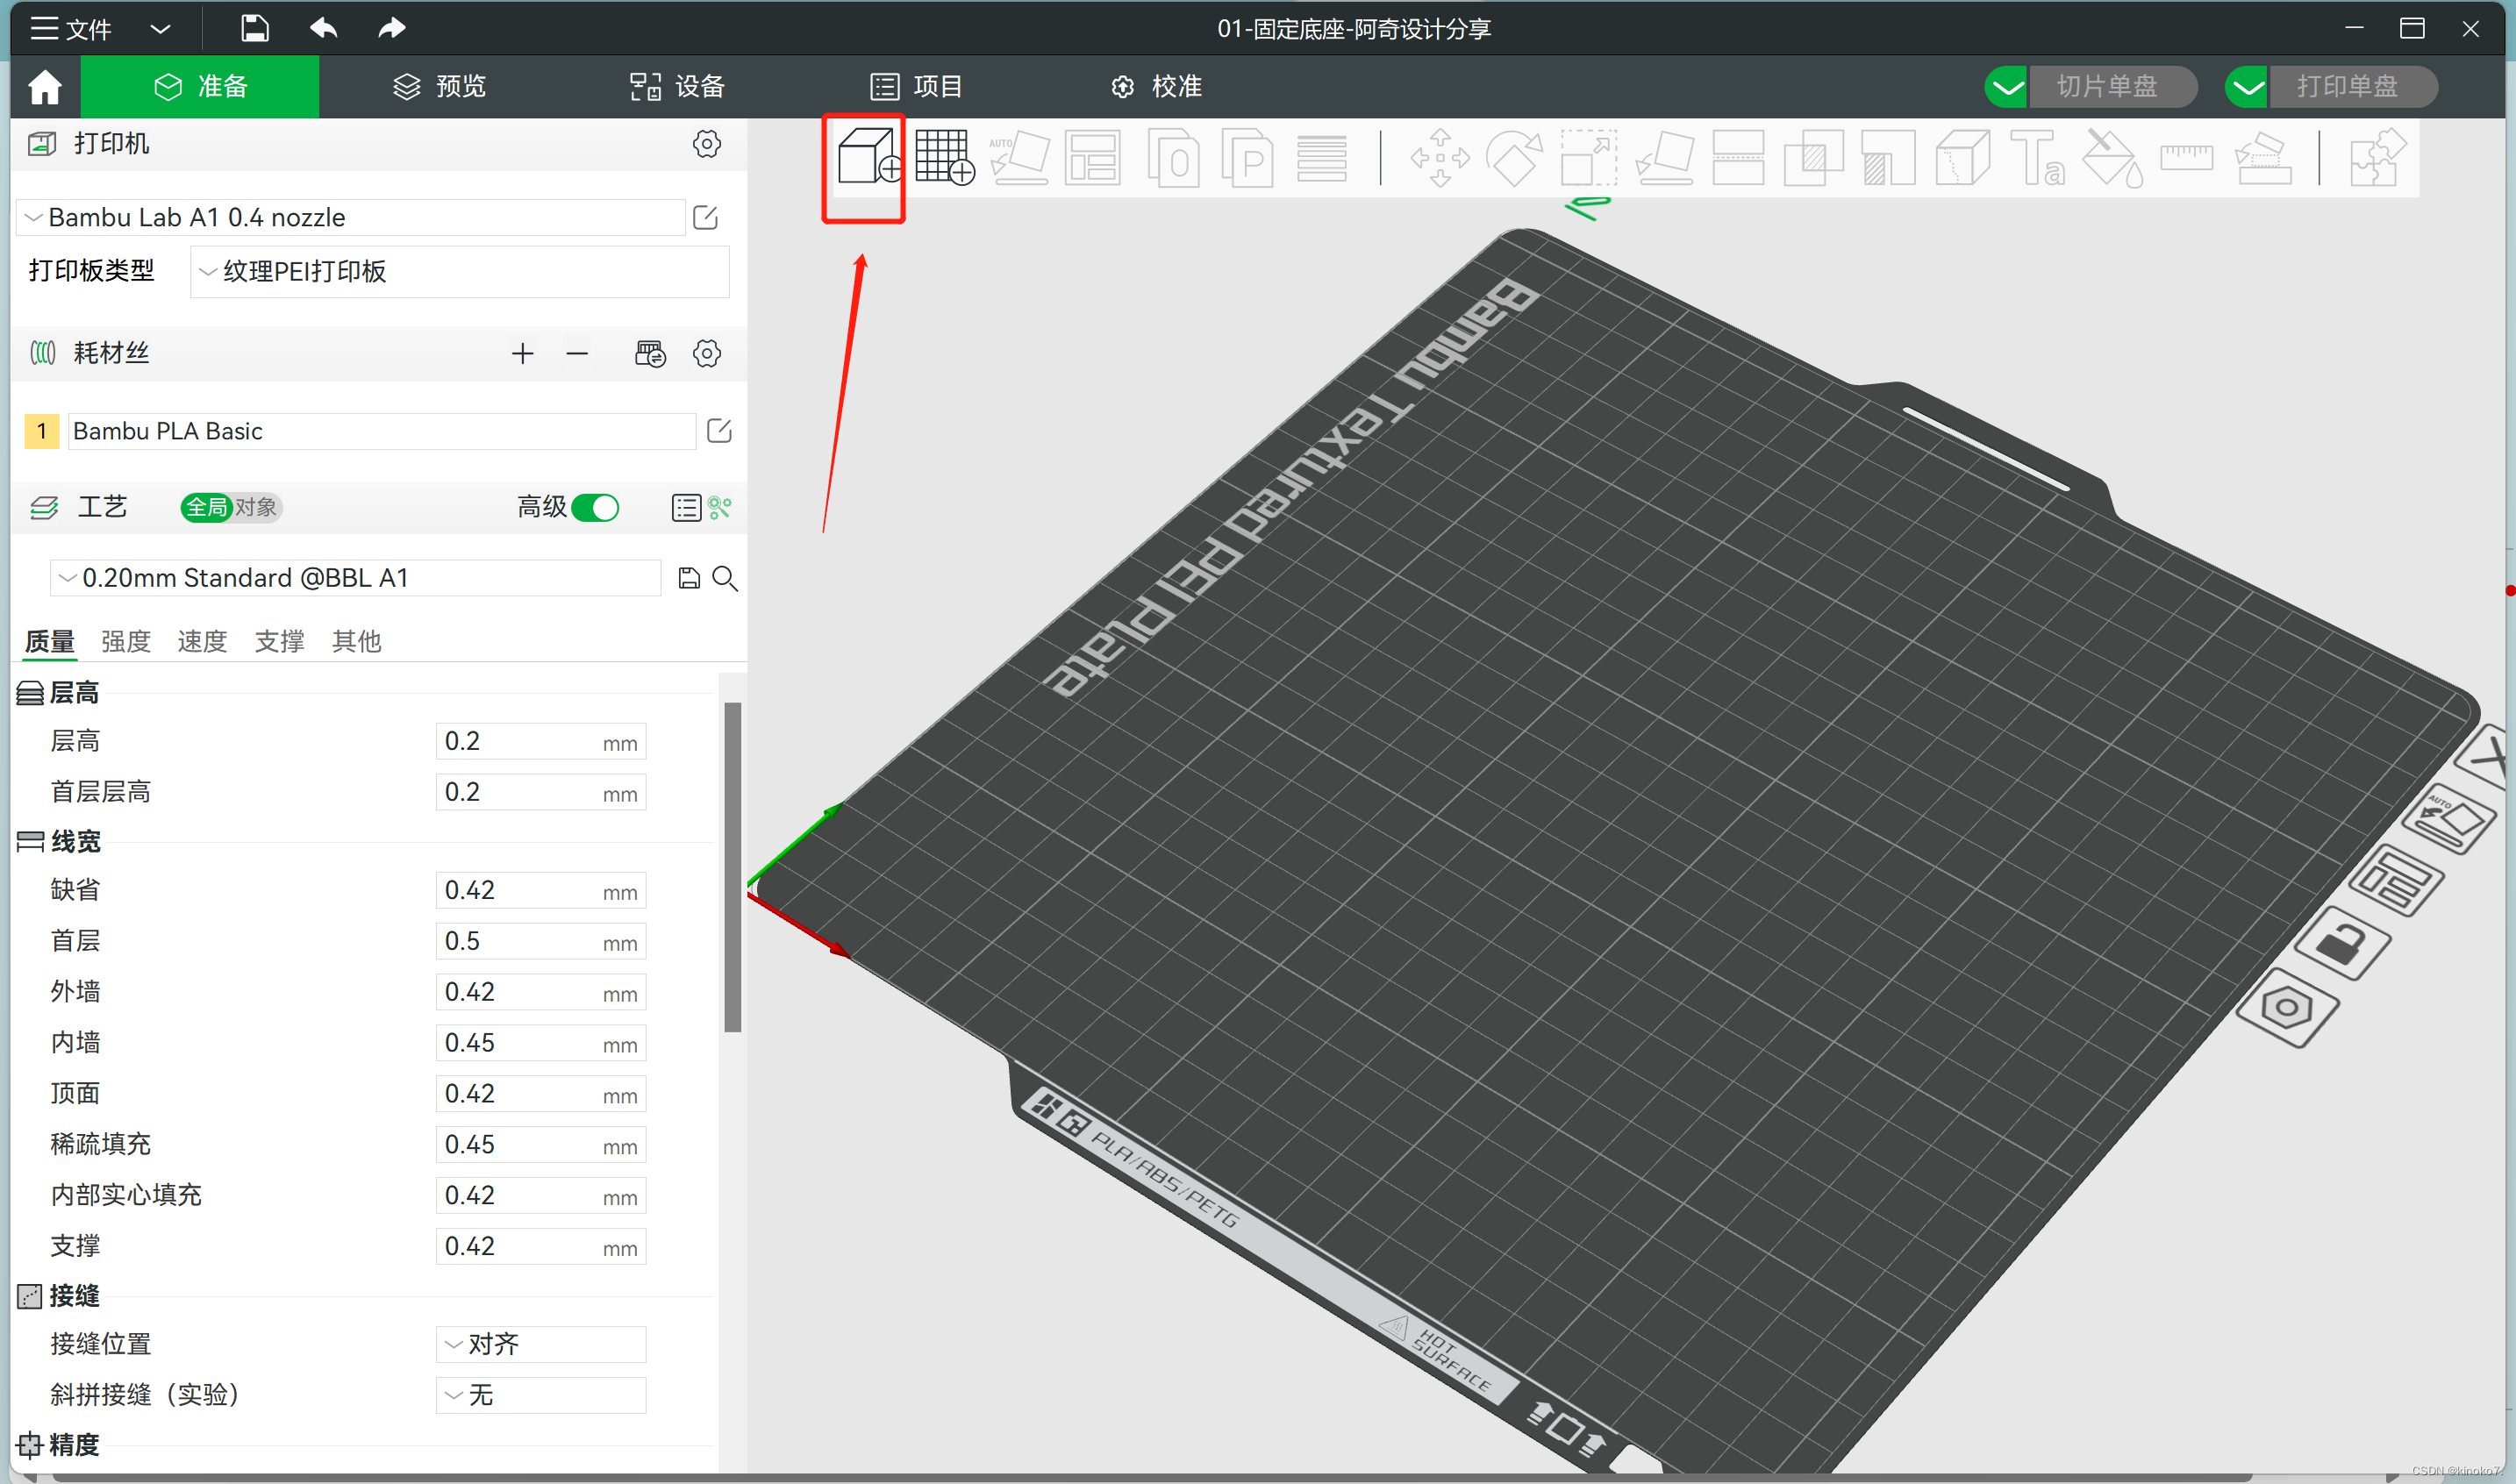Open printer settings gear icon
The width and height of the screenshot is (2516, 1484).
706,144
